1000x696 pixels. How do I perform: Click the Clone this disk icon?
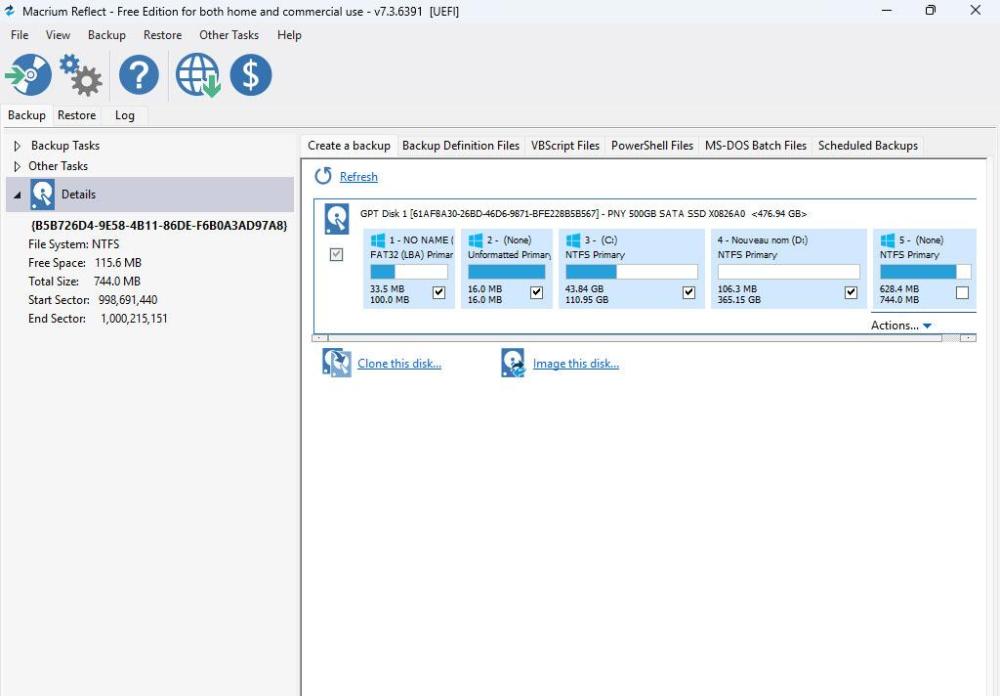coord(337,363)
